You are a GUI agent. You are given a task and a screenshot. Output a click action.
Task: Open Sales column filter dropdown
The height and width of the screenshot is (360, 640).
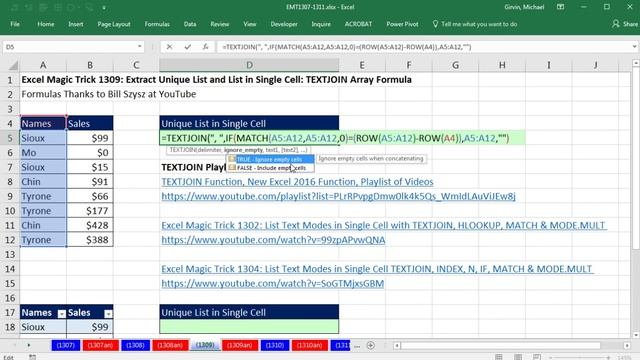[x=108, y=313]
